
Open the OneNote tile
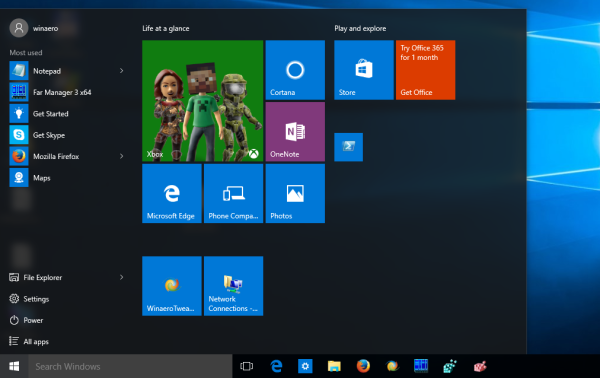[295, 132]
